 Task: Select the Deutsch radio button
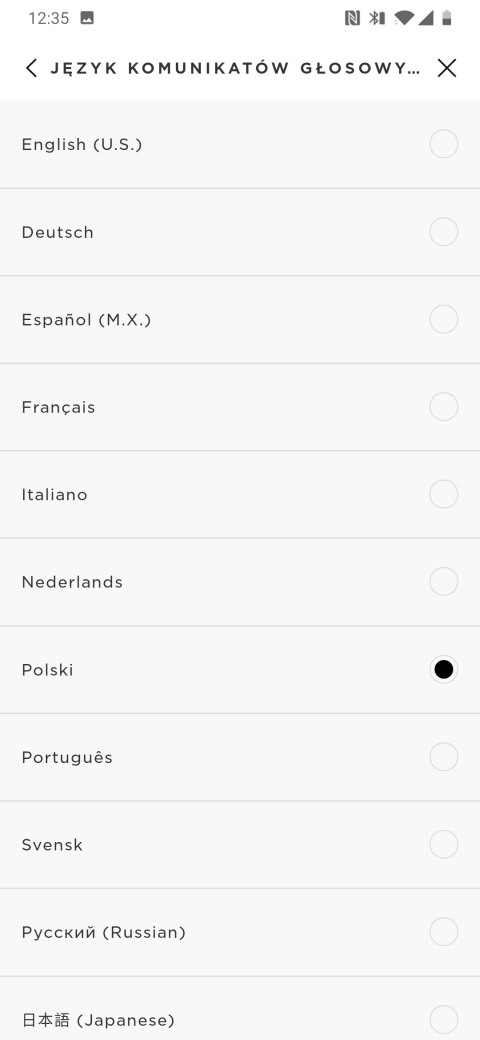pyautogui.click(x=444, y=231)
